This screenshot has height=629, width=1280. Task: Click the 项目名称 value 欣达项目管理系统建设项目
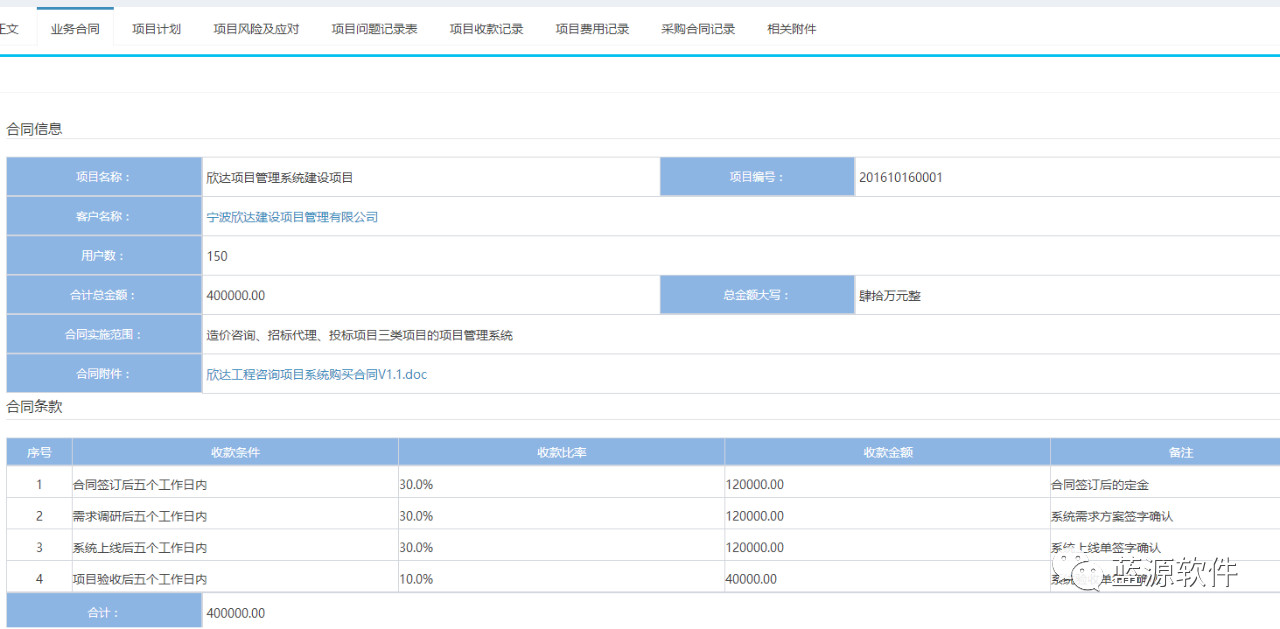click(x=279, y=178)
